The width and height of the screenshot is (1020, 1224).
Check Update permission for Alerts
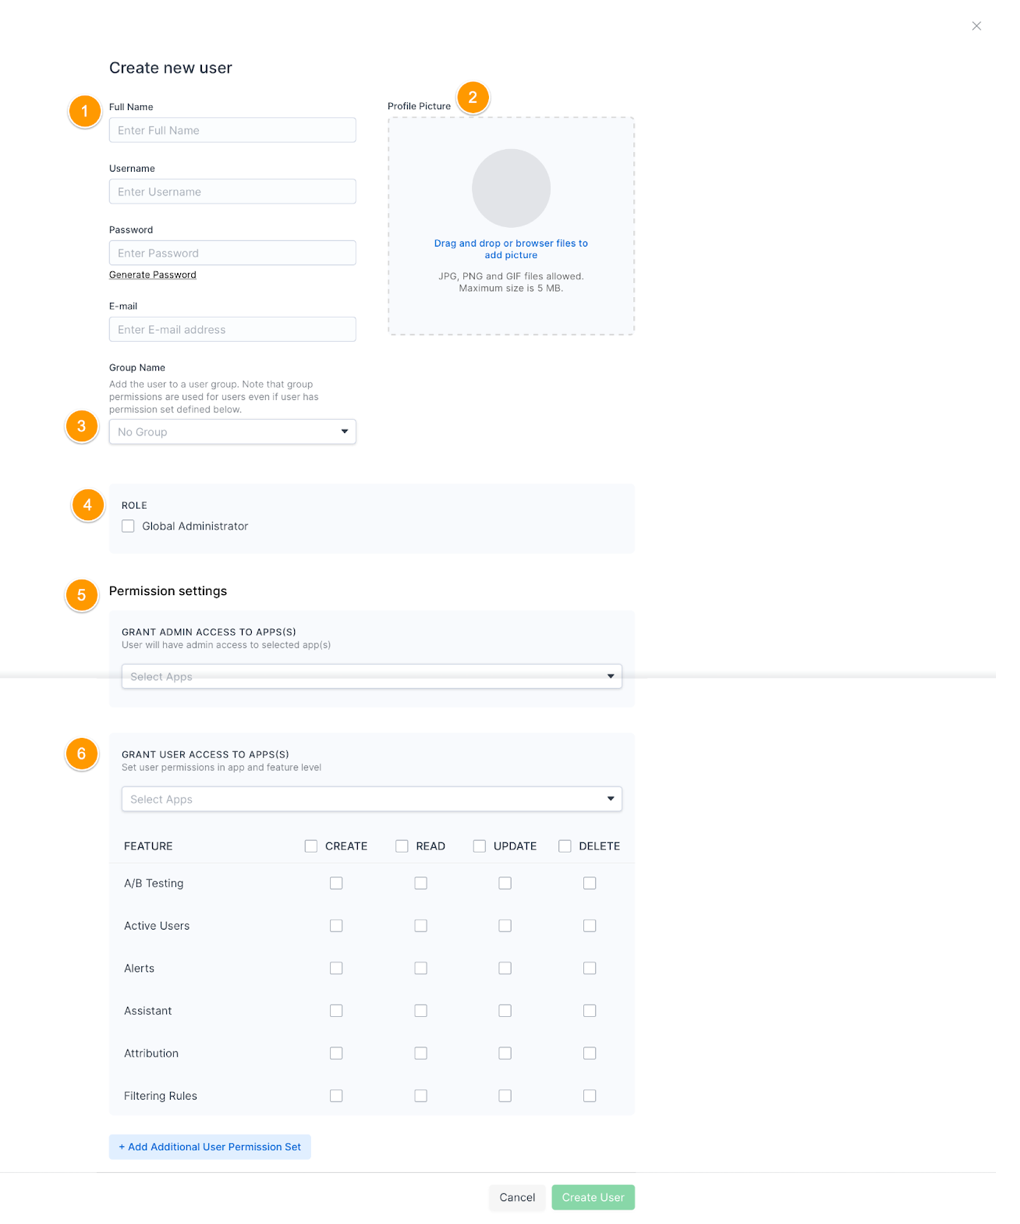(505, 968)
